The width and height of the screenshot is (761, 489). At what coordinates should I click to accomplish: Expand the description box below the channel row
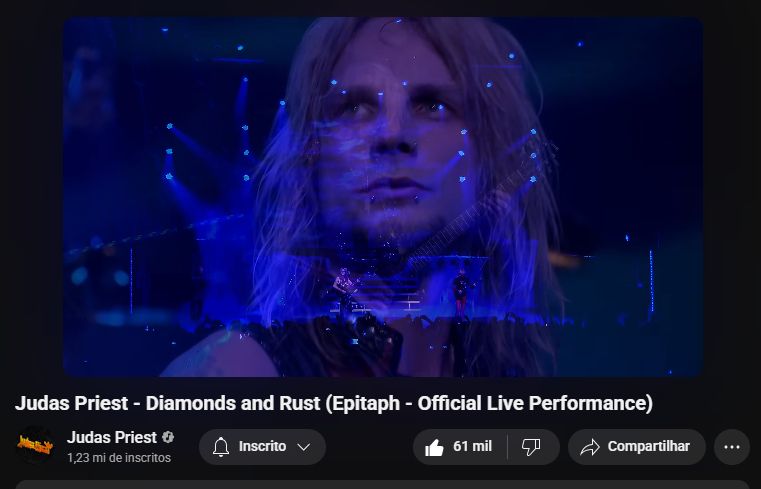tap(382, 485)
